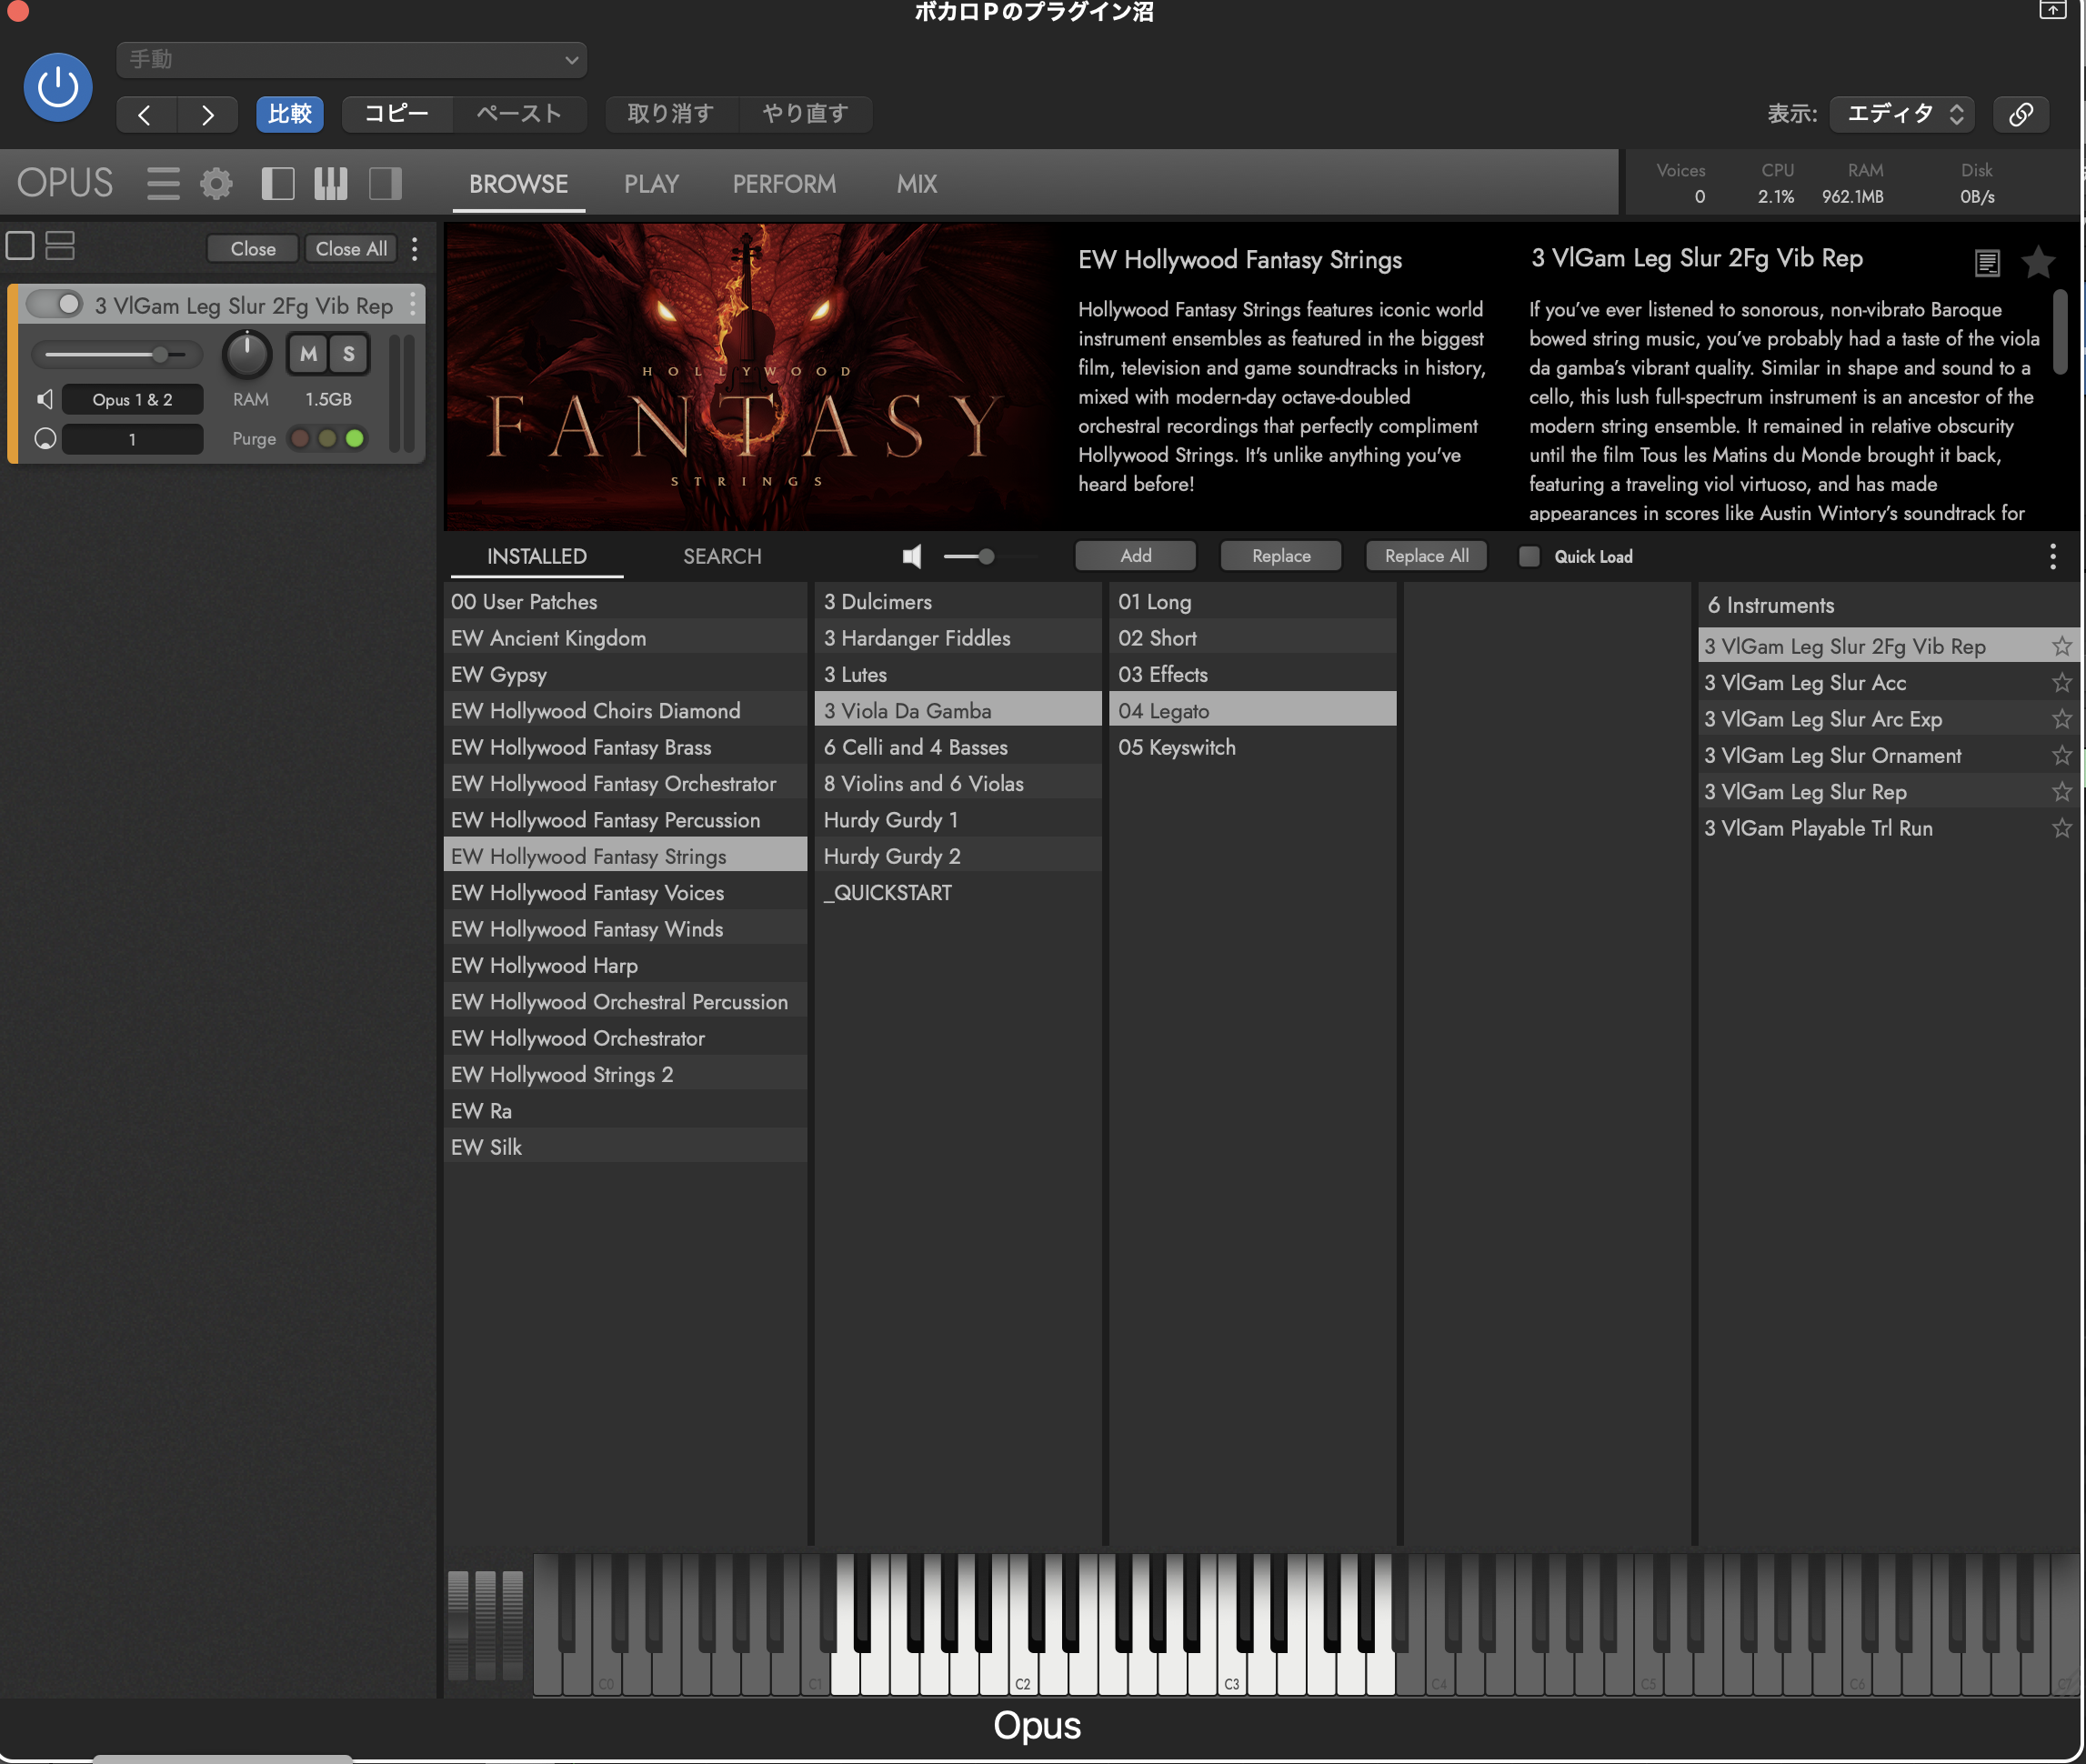
Task: Click the Close button
Action: coord(253,249)
